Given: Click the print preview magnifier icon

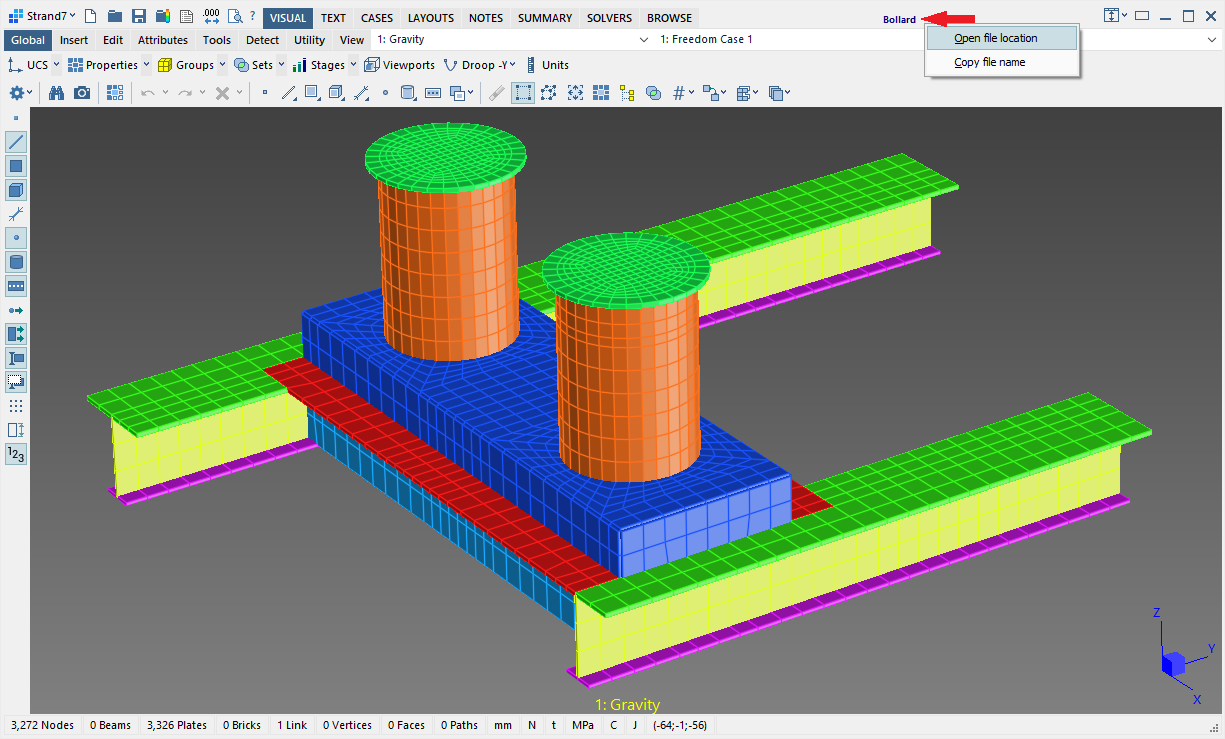Looking at the screenshot, I should coord(235,16).
